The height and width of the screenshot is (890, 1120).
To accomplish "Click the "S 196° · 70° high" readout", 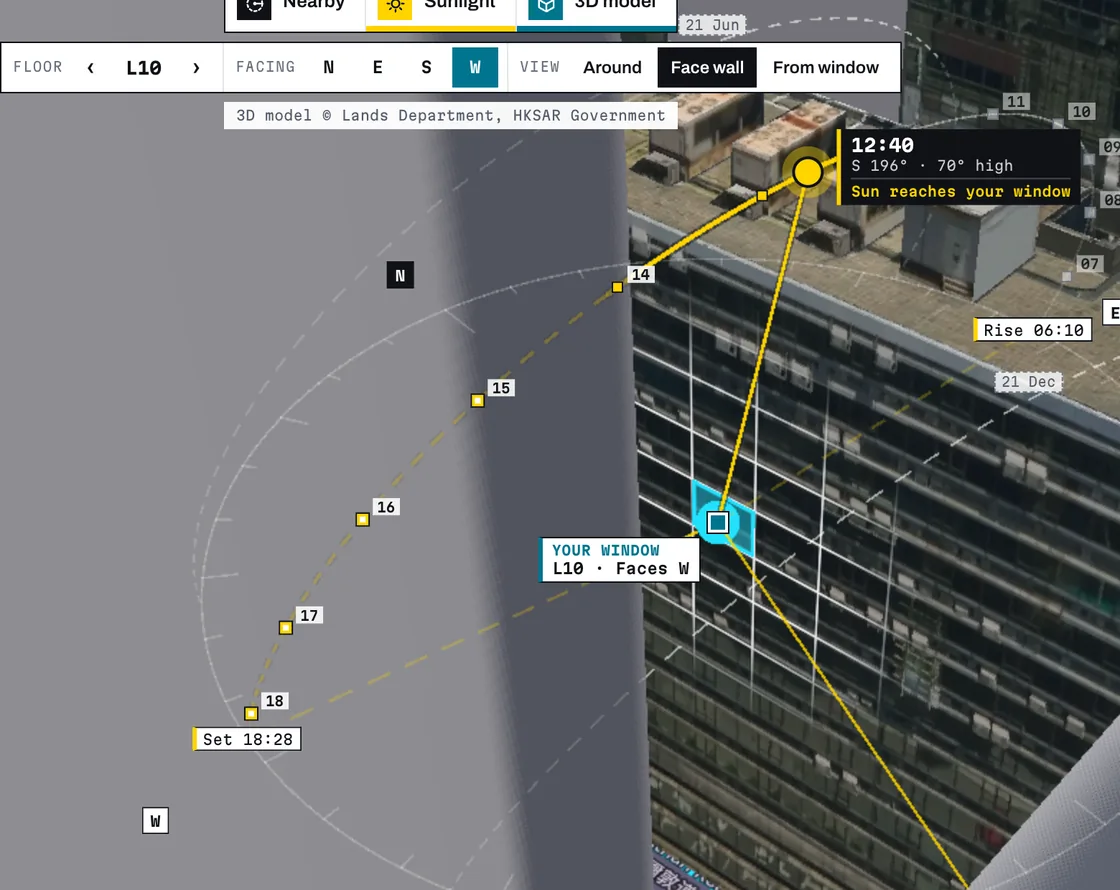I will pos(932,166).
